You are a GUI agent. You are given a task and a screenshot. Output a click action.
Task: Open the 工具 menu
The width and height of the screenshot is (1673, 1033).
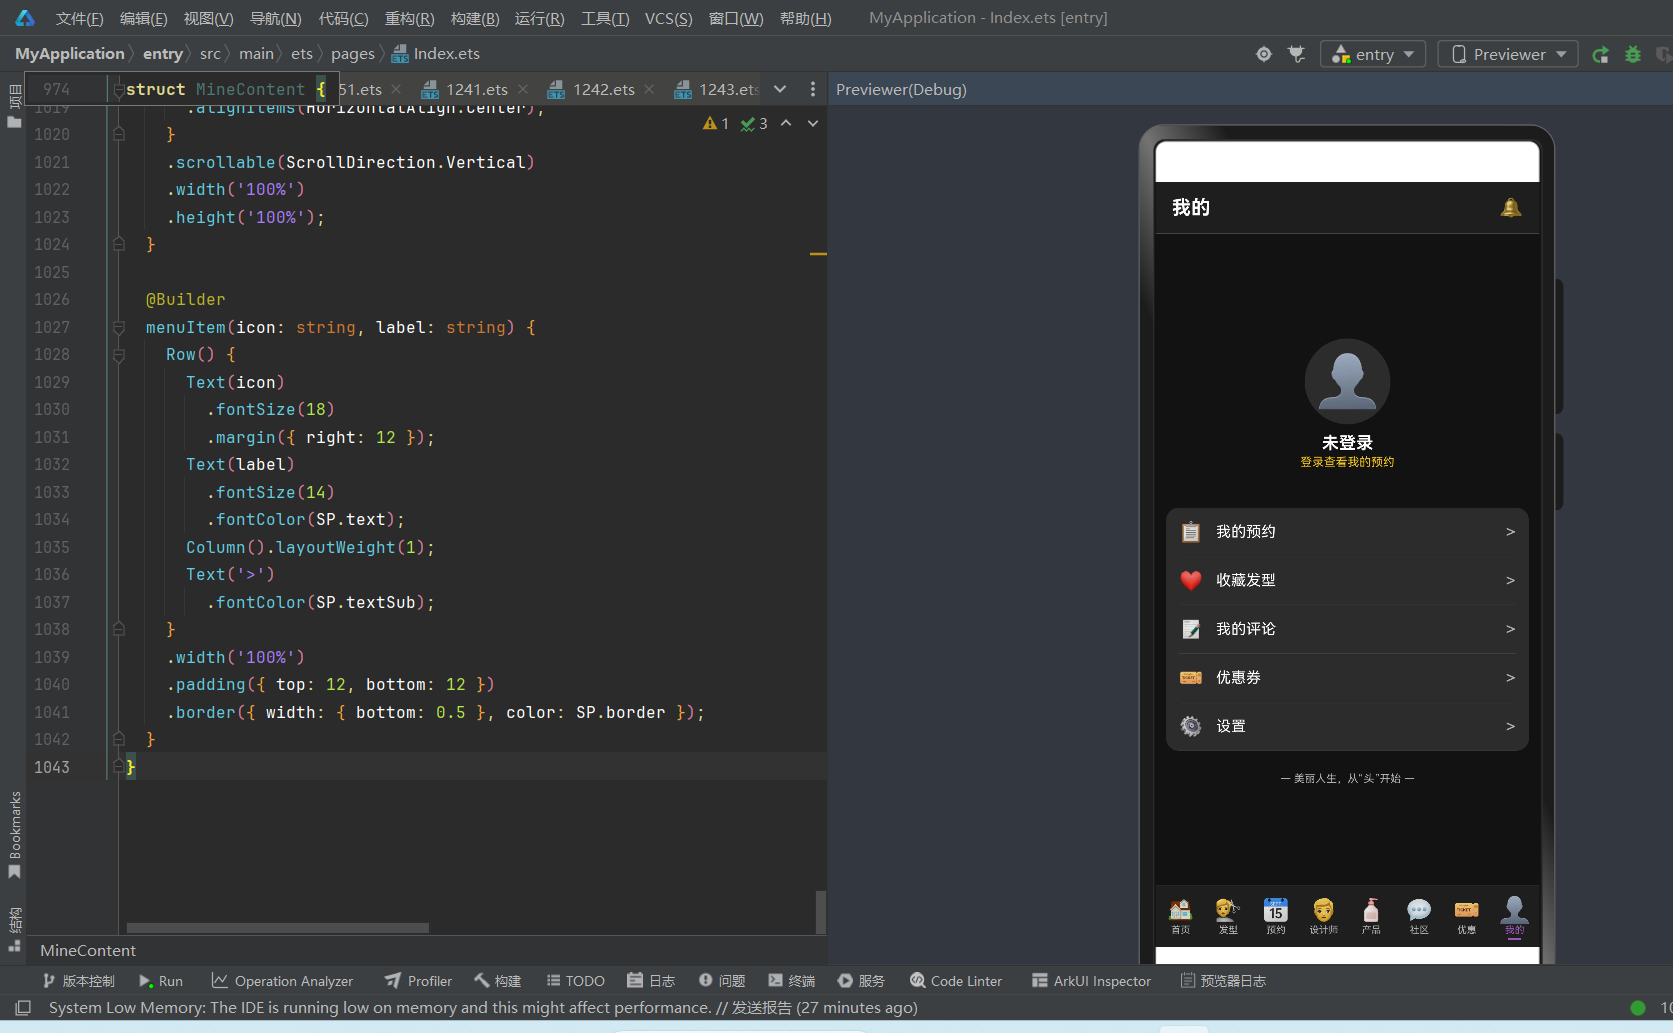[605, 18]
